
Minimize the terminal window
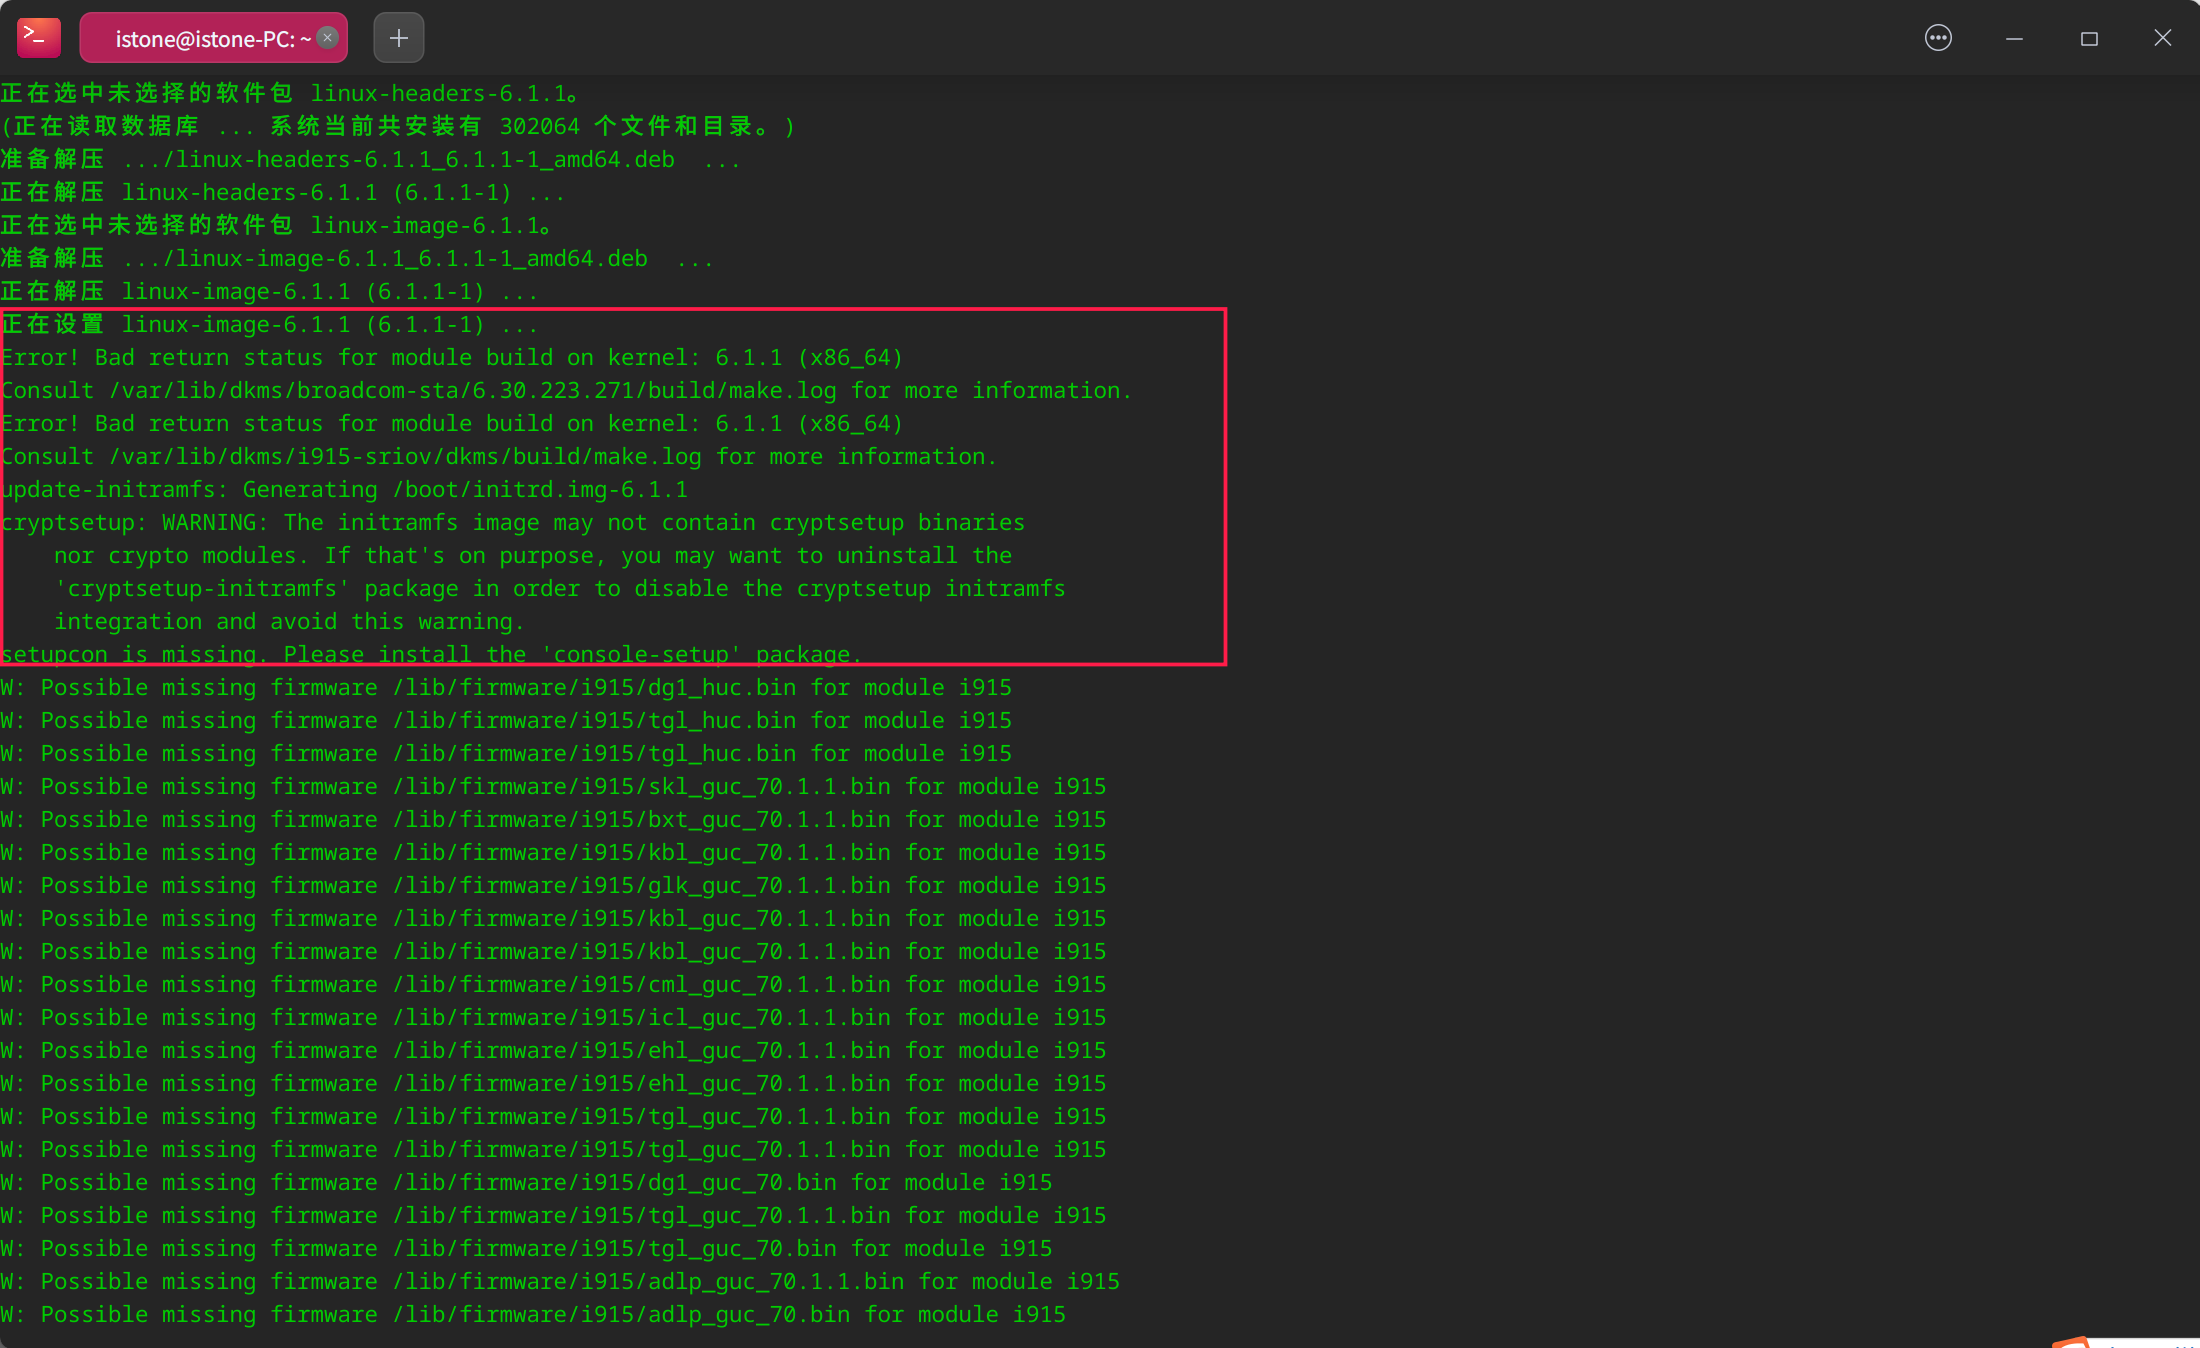pos(2014,38)
